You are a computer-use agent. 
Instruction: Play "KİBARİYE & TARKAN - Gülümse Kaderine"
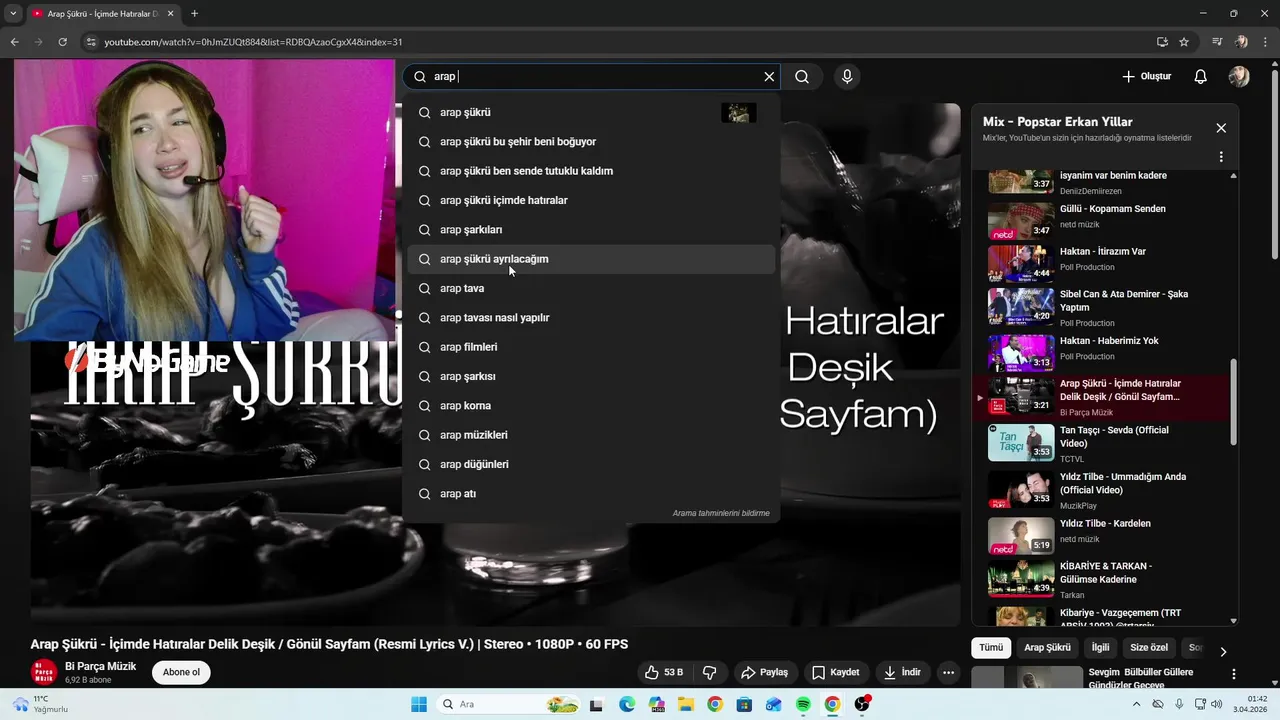[1100, 579]
